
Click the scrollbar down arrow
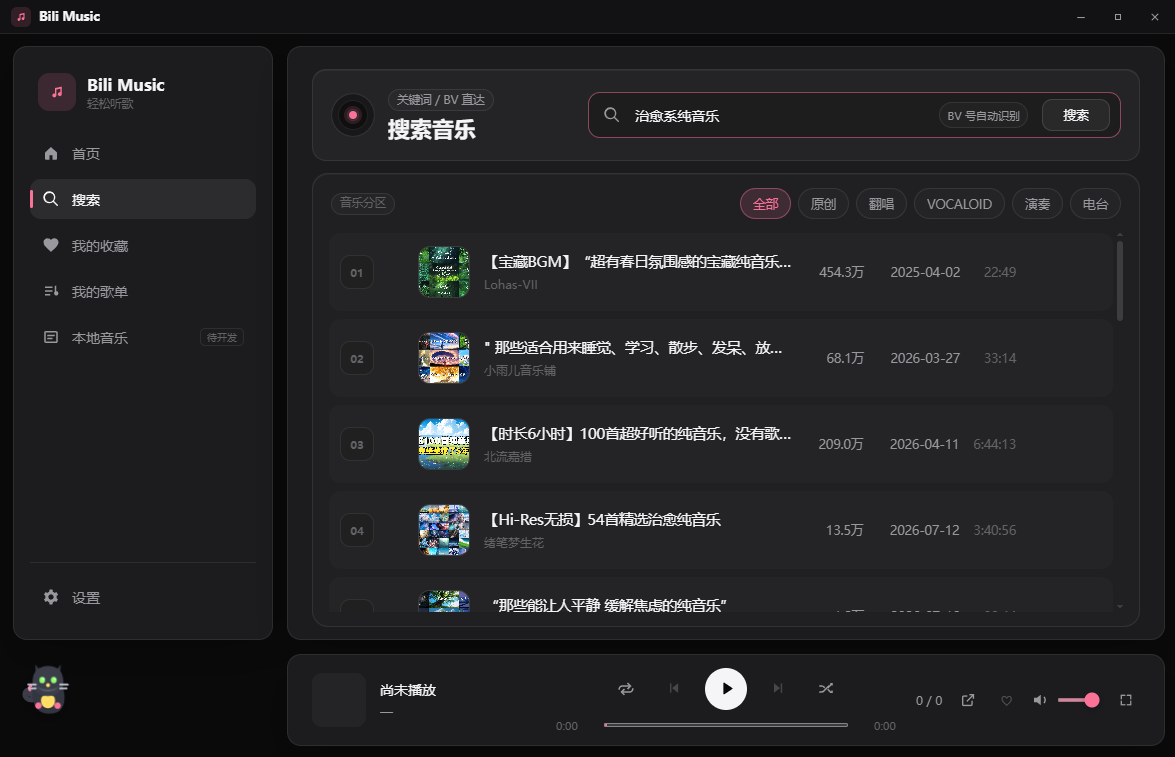click(x=1120, y=606)
